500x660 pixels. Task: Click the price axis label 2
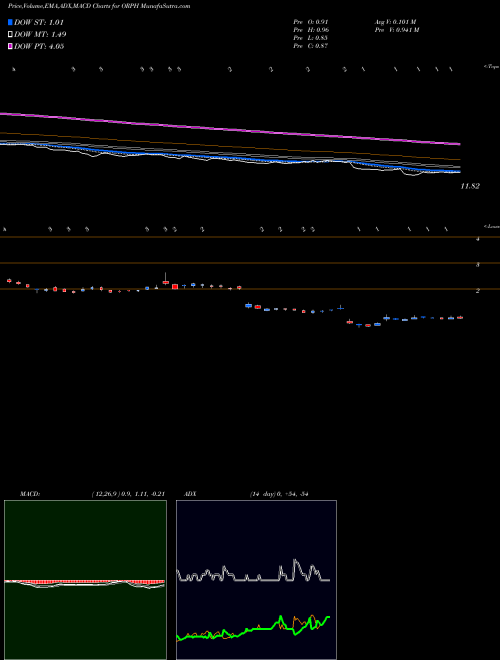pyautogui.click(x=478, y=291)
